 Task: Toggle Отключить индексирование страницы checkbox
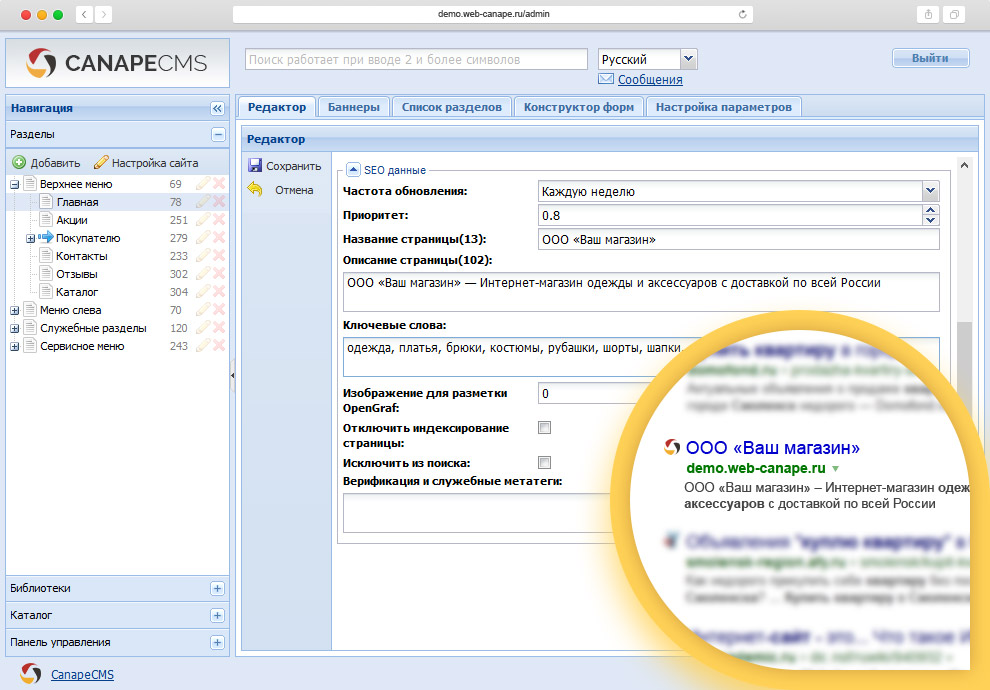544,427
